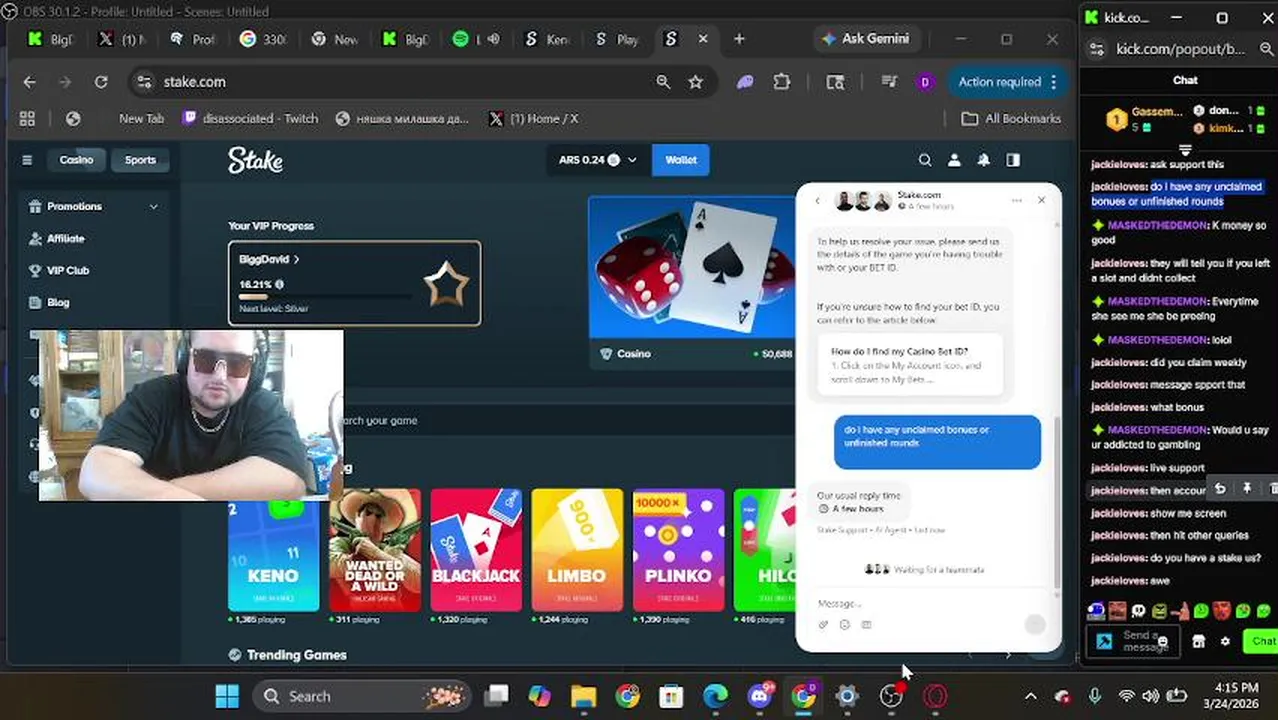The width and height of the screenshot is (1278, 720).
Task: Expand the BiggDavid VIP profile chevron
Action: pos(296,259)
